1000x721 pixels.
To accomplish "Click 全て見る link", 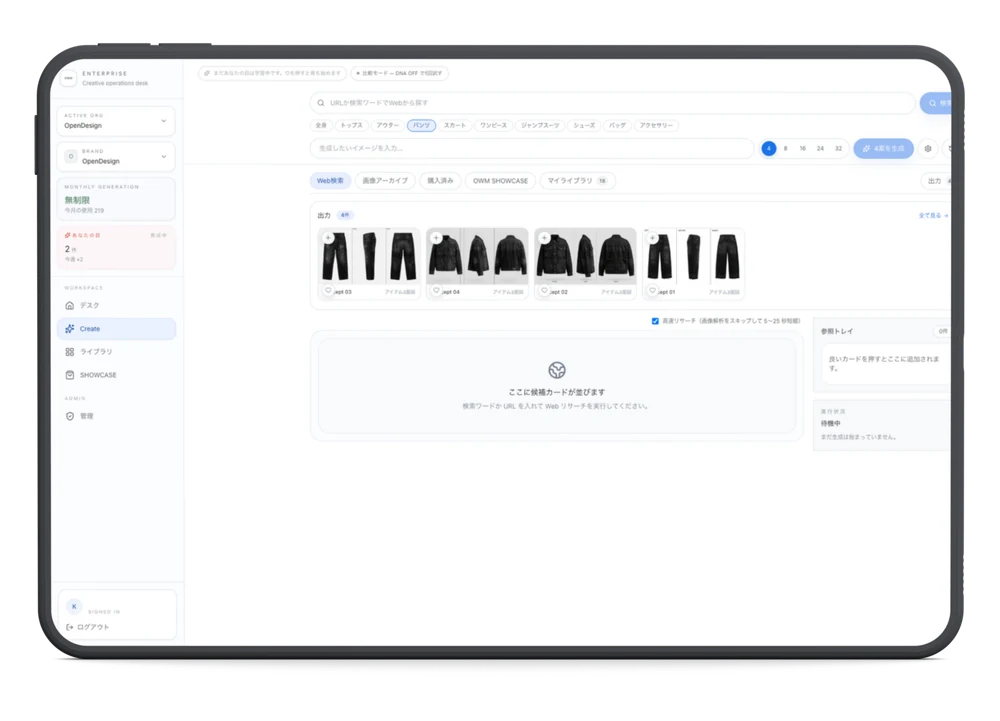I will (933, 215).
